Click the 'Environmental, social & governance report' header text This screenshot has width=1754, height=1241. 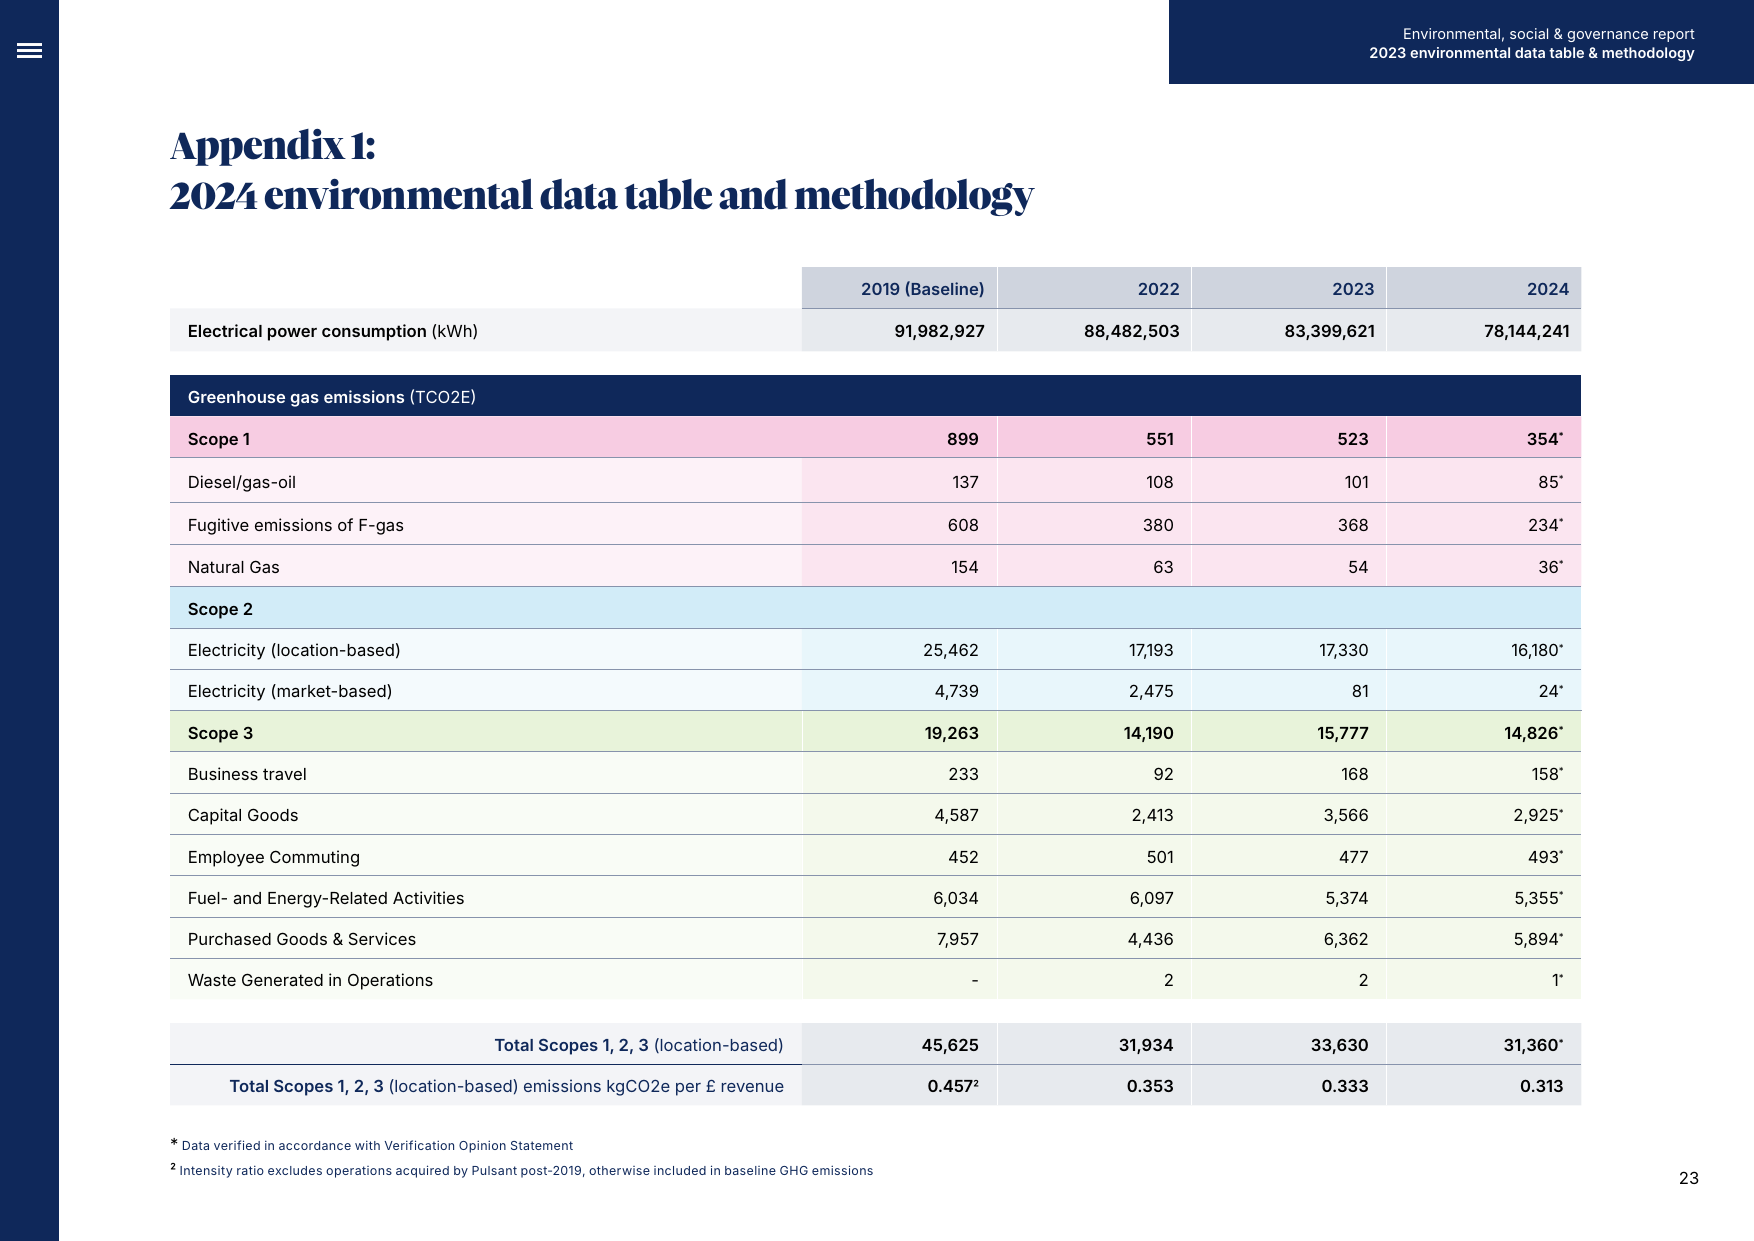pyautogui.click(x=1548, y=34)
